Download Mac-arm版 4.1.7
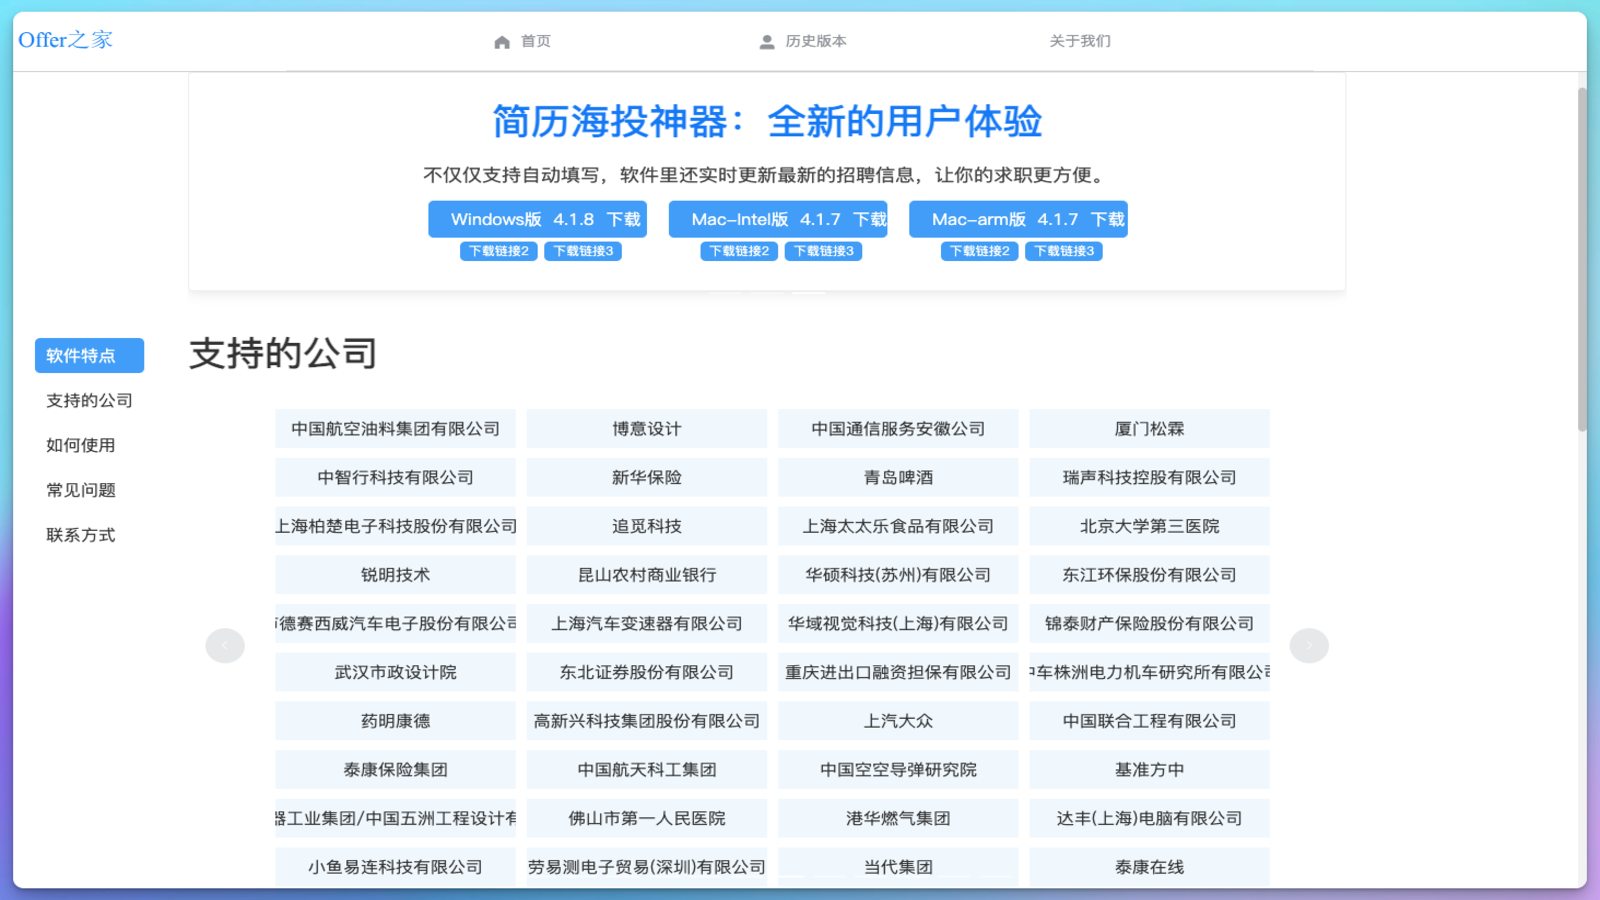Screen dimensions: 1600x900 1017,219
